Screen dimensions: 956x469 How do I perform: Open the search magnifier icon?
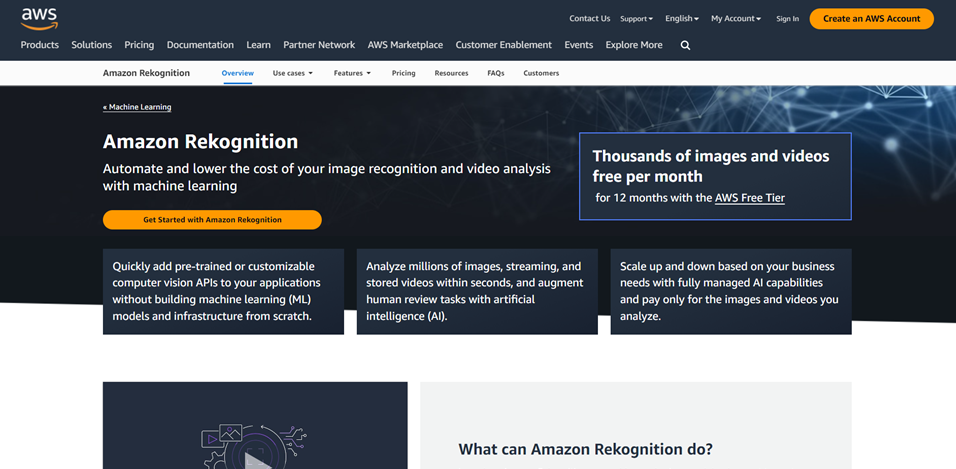(685, 45)
